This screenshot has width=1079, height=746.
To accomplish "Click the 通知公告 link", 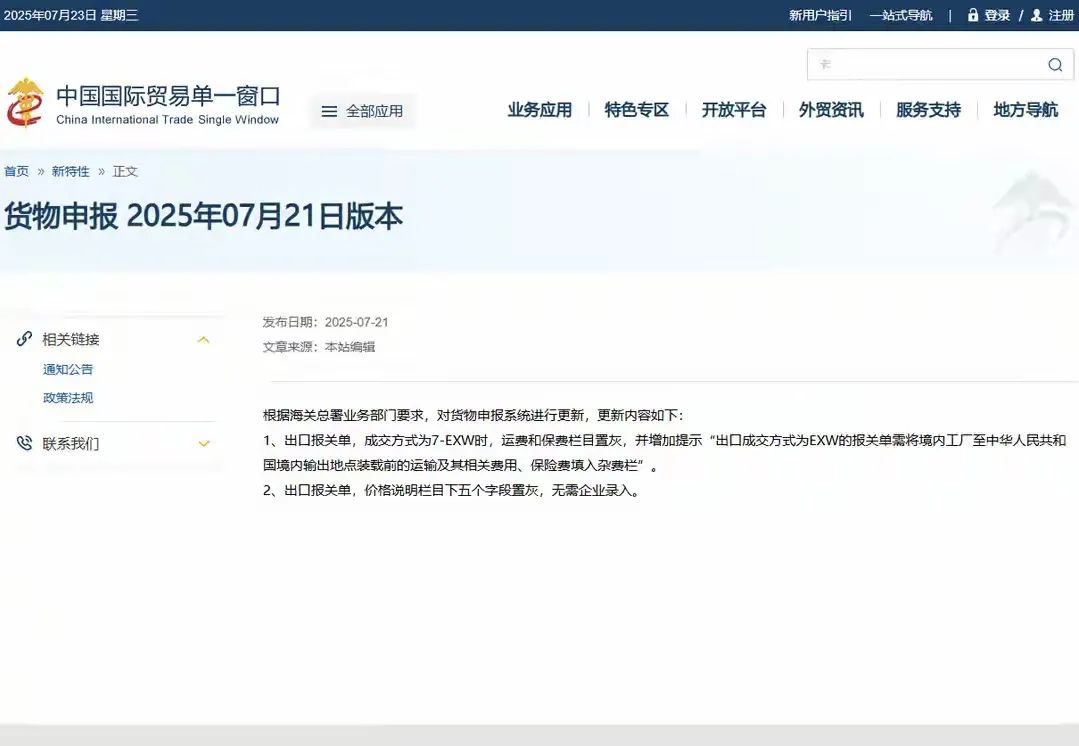I will [x=67, y=369].
